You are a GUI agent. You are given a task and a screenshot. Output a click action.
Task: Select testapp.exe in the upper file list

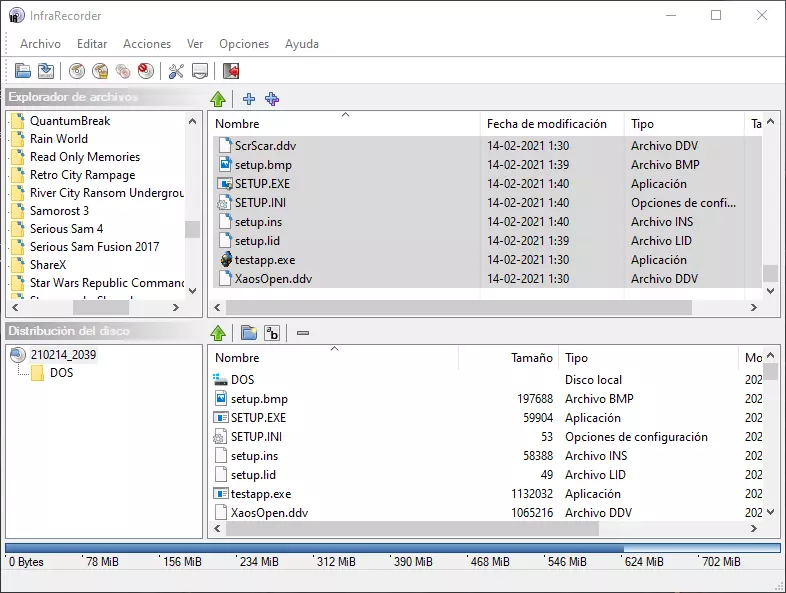tap(264, 260)
